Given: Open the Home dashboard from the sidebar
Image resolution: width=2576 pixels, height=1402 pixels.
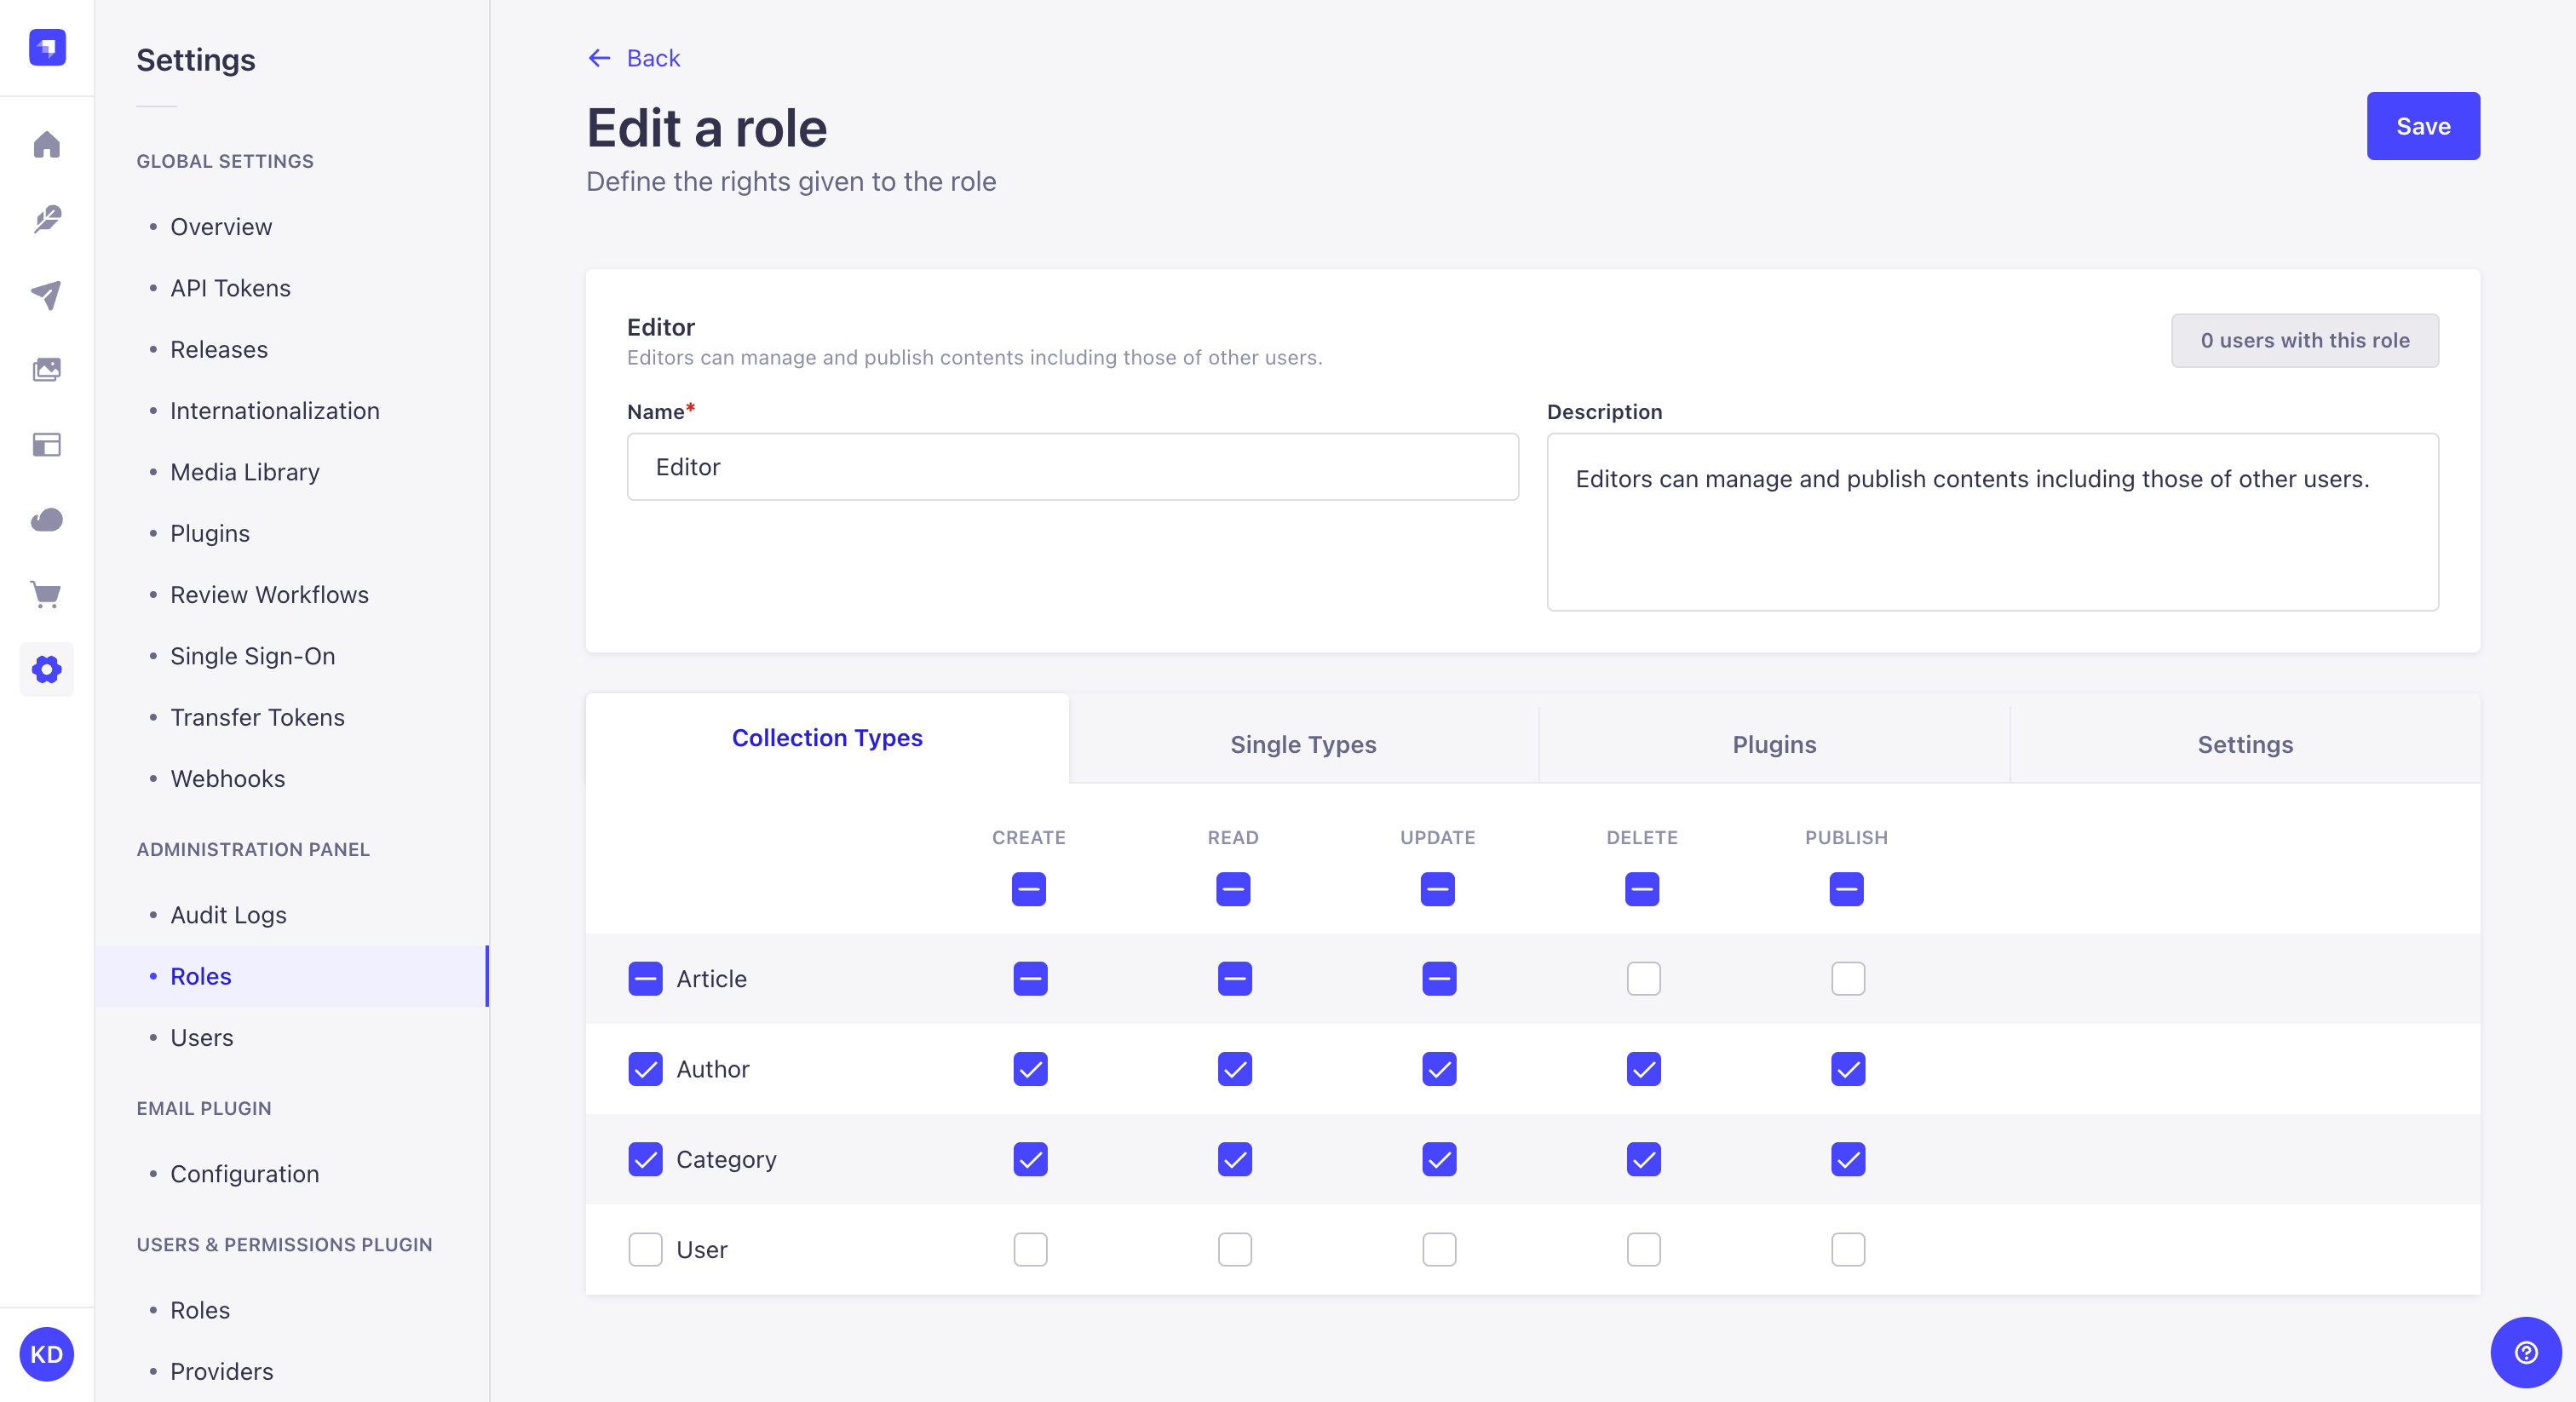Looking at the screenshot, I should click(46, 145).
